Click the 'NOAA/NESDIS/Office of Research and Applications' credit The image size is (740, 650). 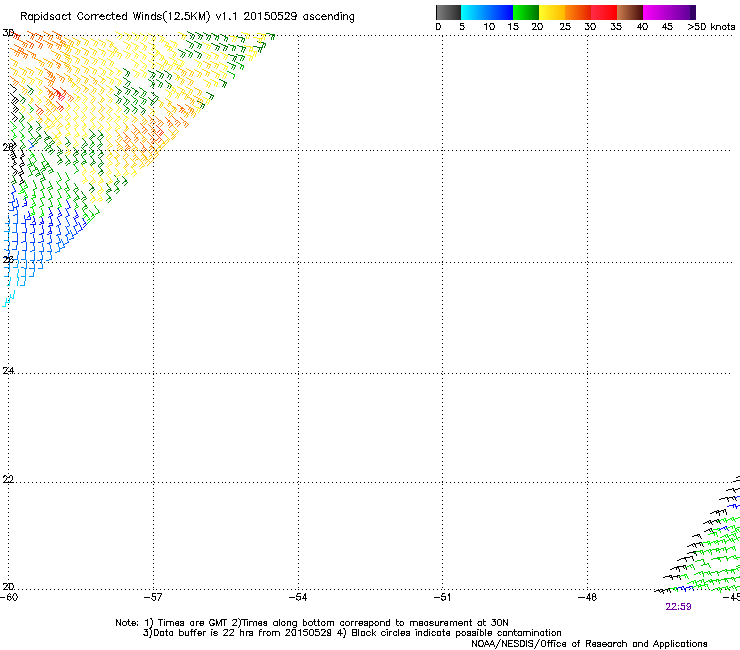click(x=589, y=644)
